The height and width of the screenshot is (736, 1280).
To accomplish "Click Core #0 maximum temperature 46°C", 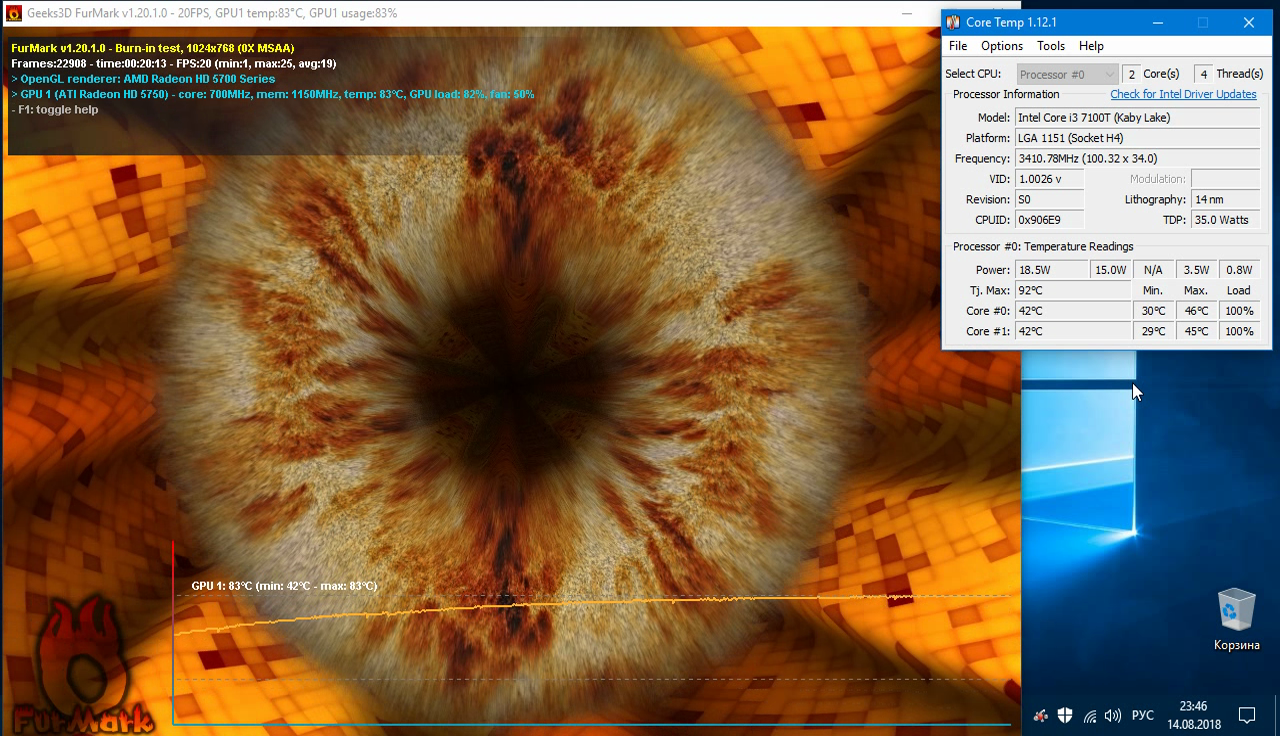I will pyautogui.click(x=1196, y=311).
